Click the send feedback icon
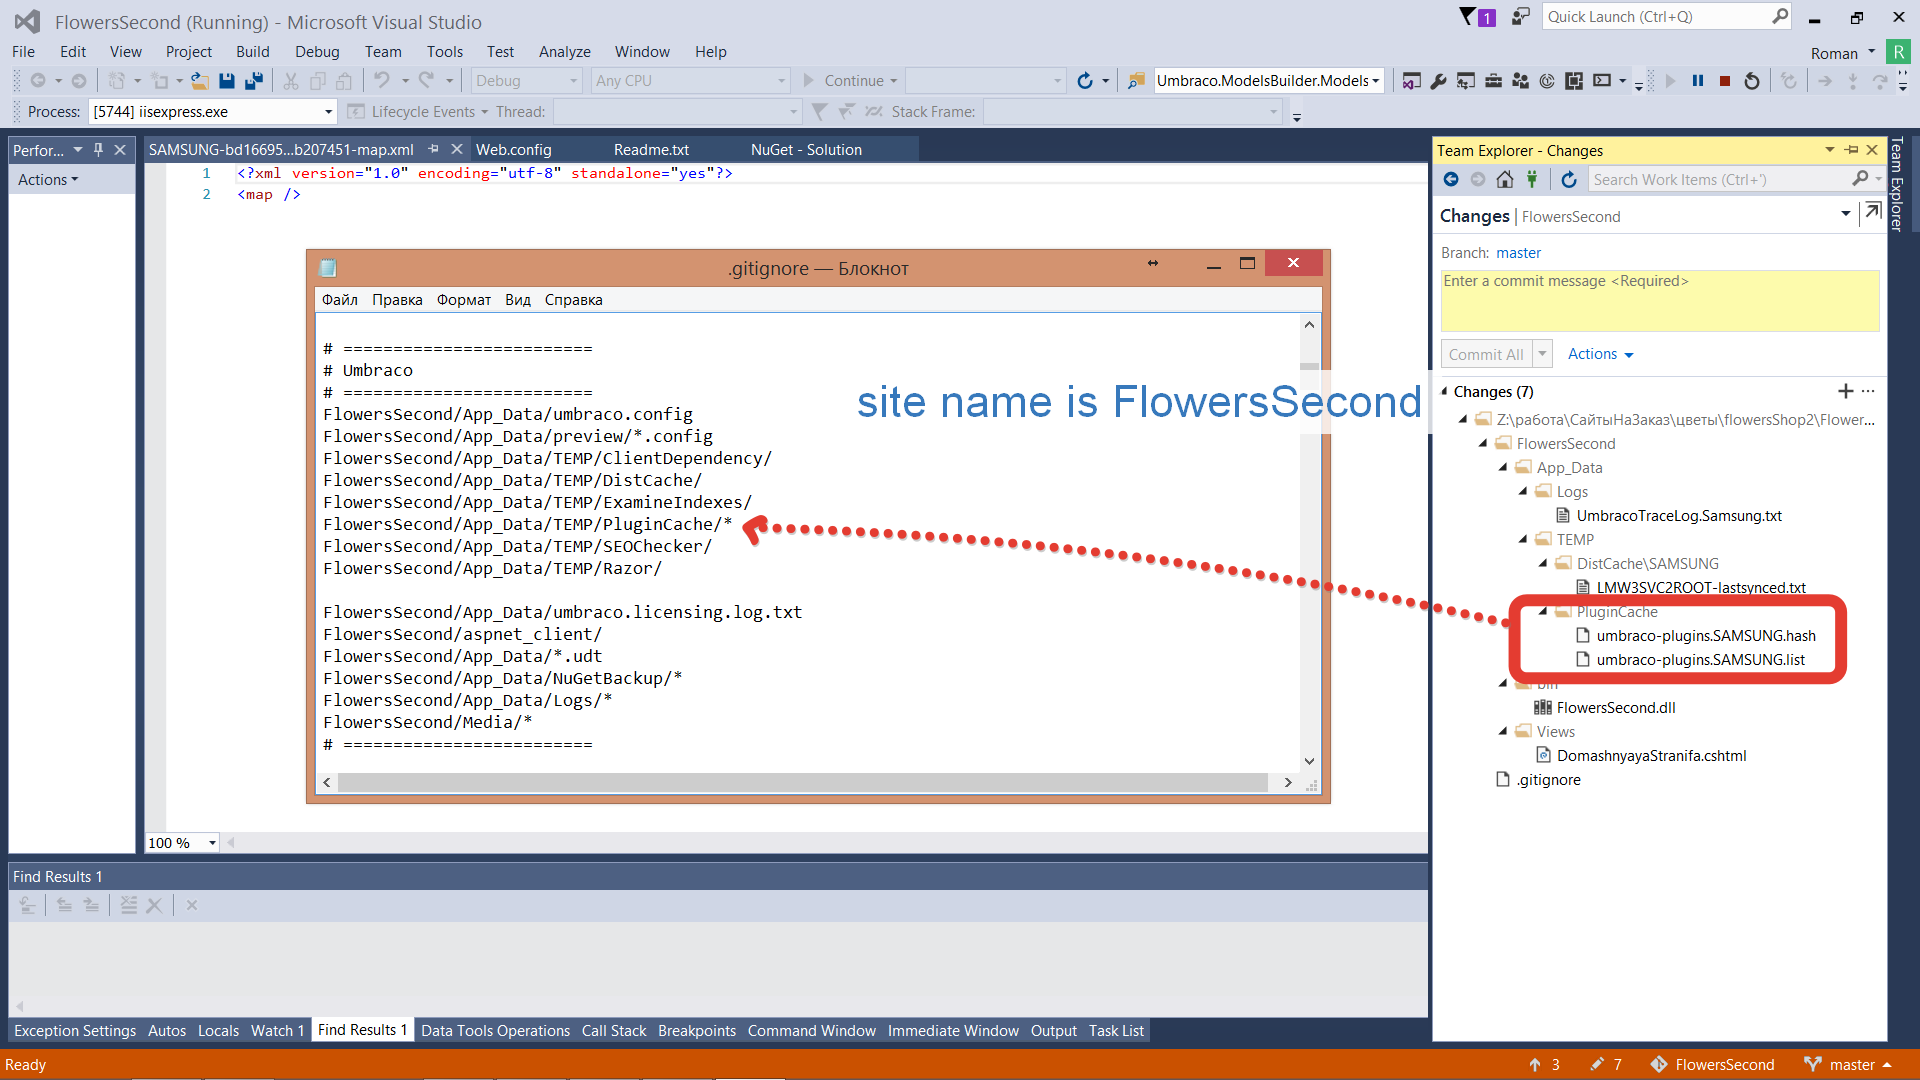The width and height of the screenshot is (1920, 1080). (1521, 17)
